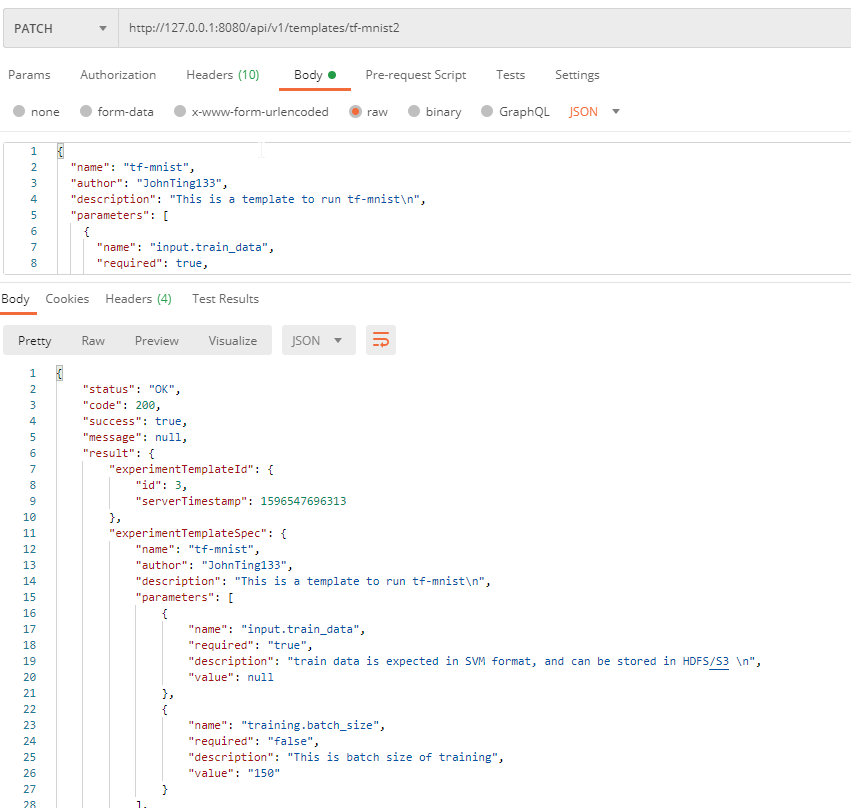Select the Pretty response view

tap(35, 341)
